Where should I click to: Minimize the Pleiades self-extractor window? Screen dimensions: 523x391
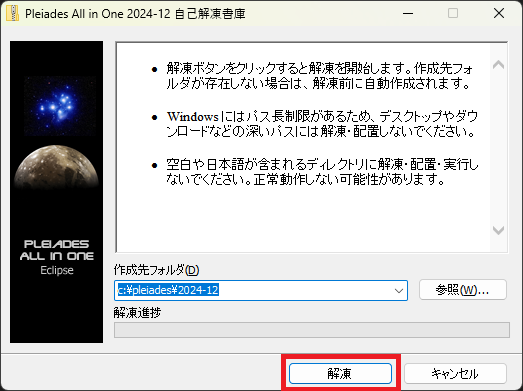pos(408,13)
